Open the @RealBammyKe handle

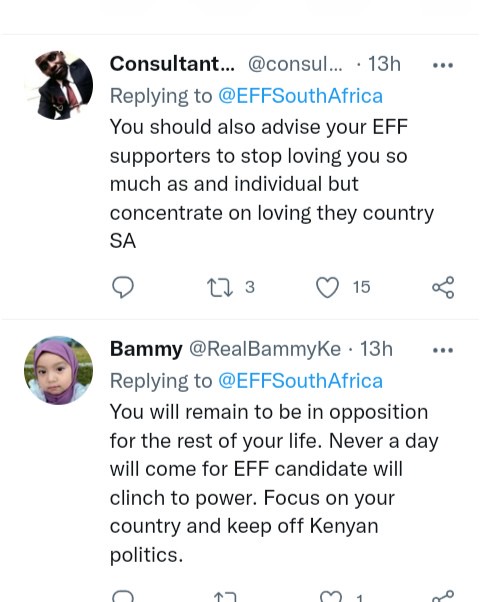pyautogui.click(x=265, y=349)
